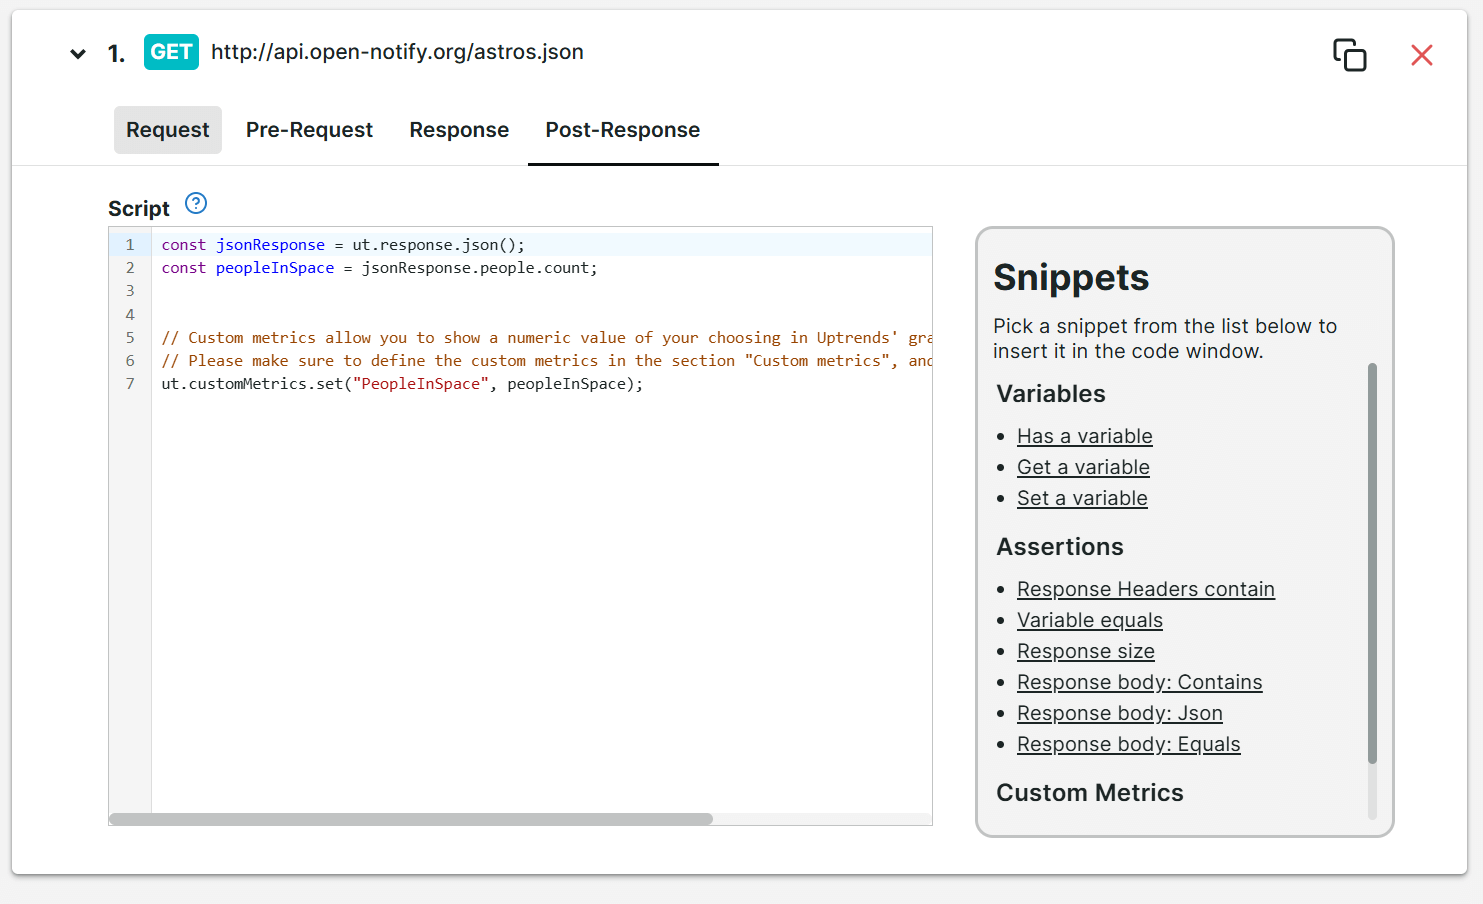Insert 'Response body: Contains' snippet
The width and height of the screenshot is (1483, 904).
pos(1140,682)
